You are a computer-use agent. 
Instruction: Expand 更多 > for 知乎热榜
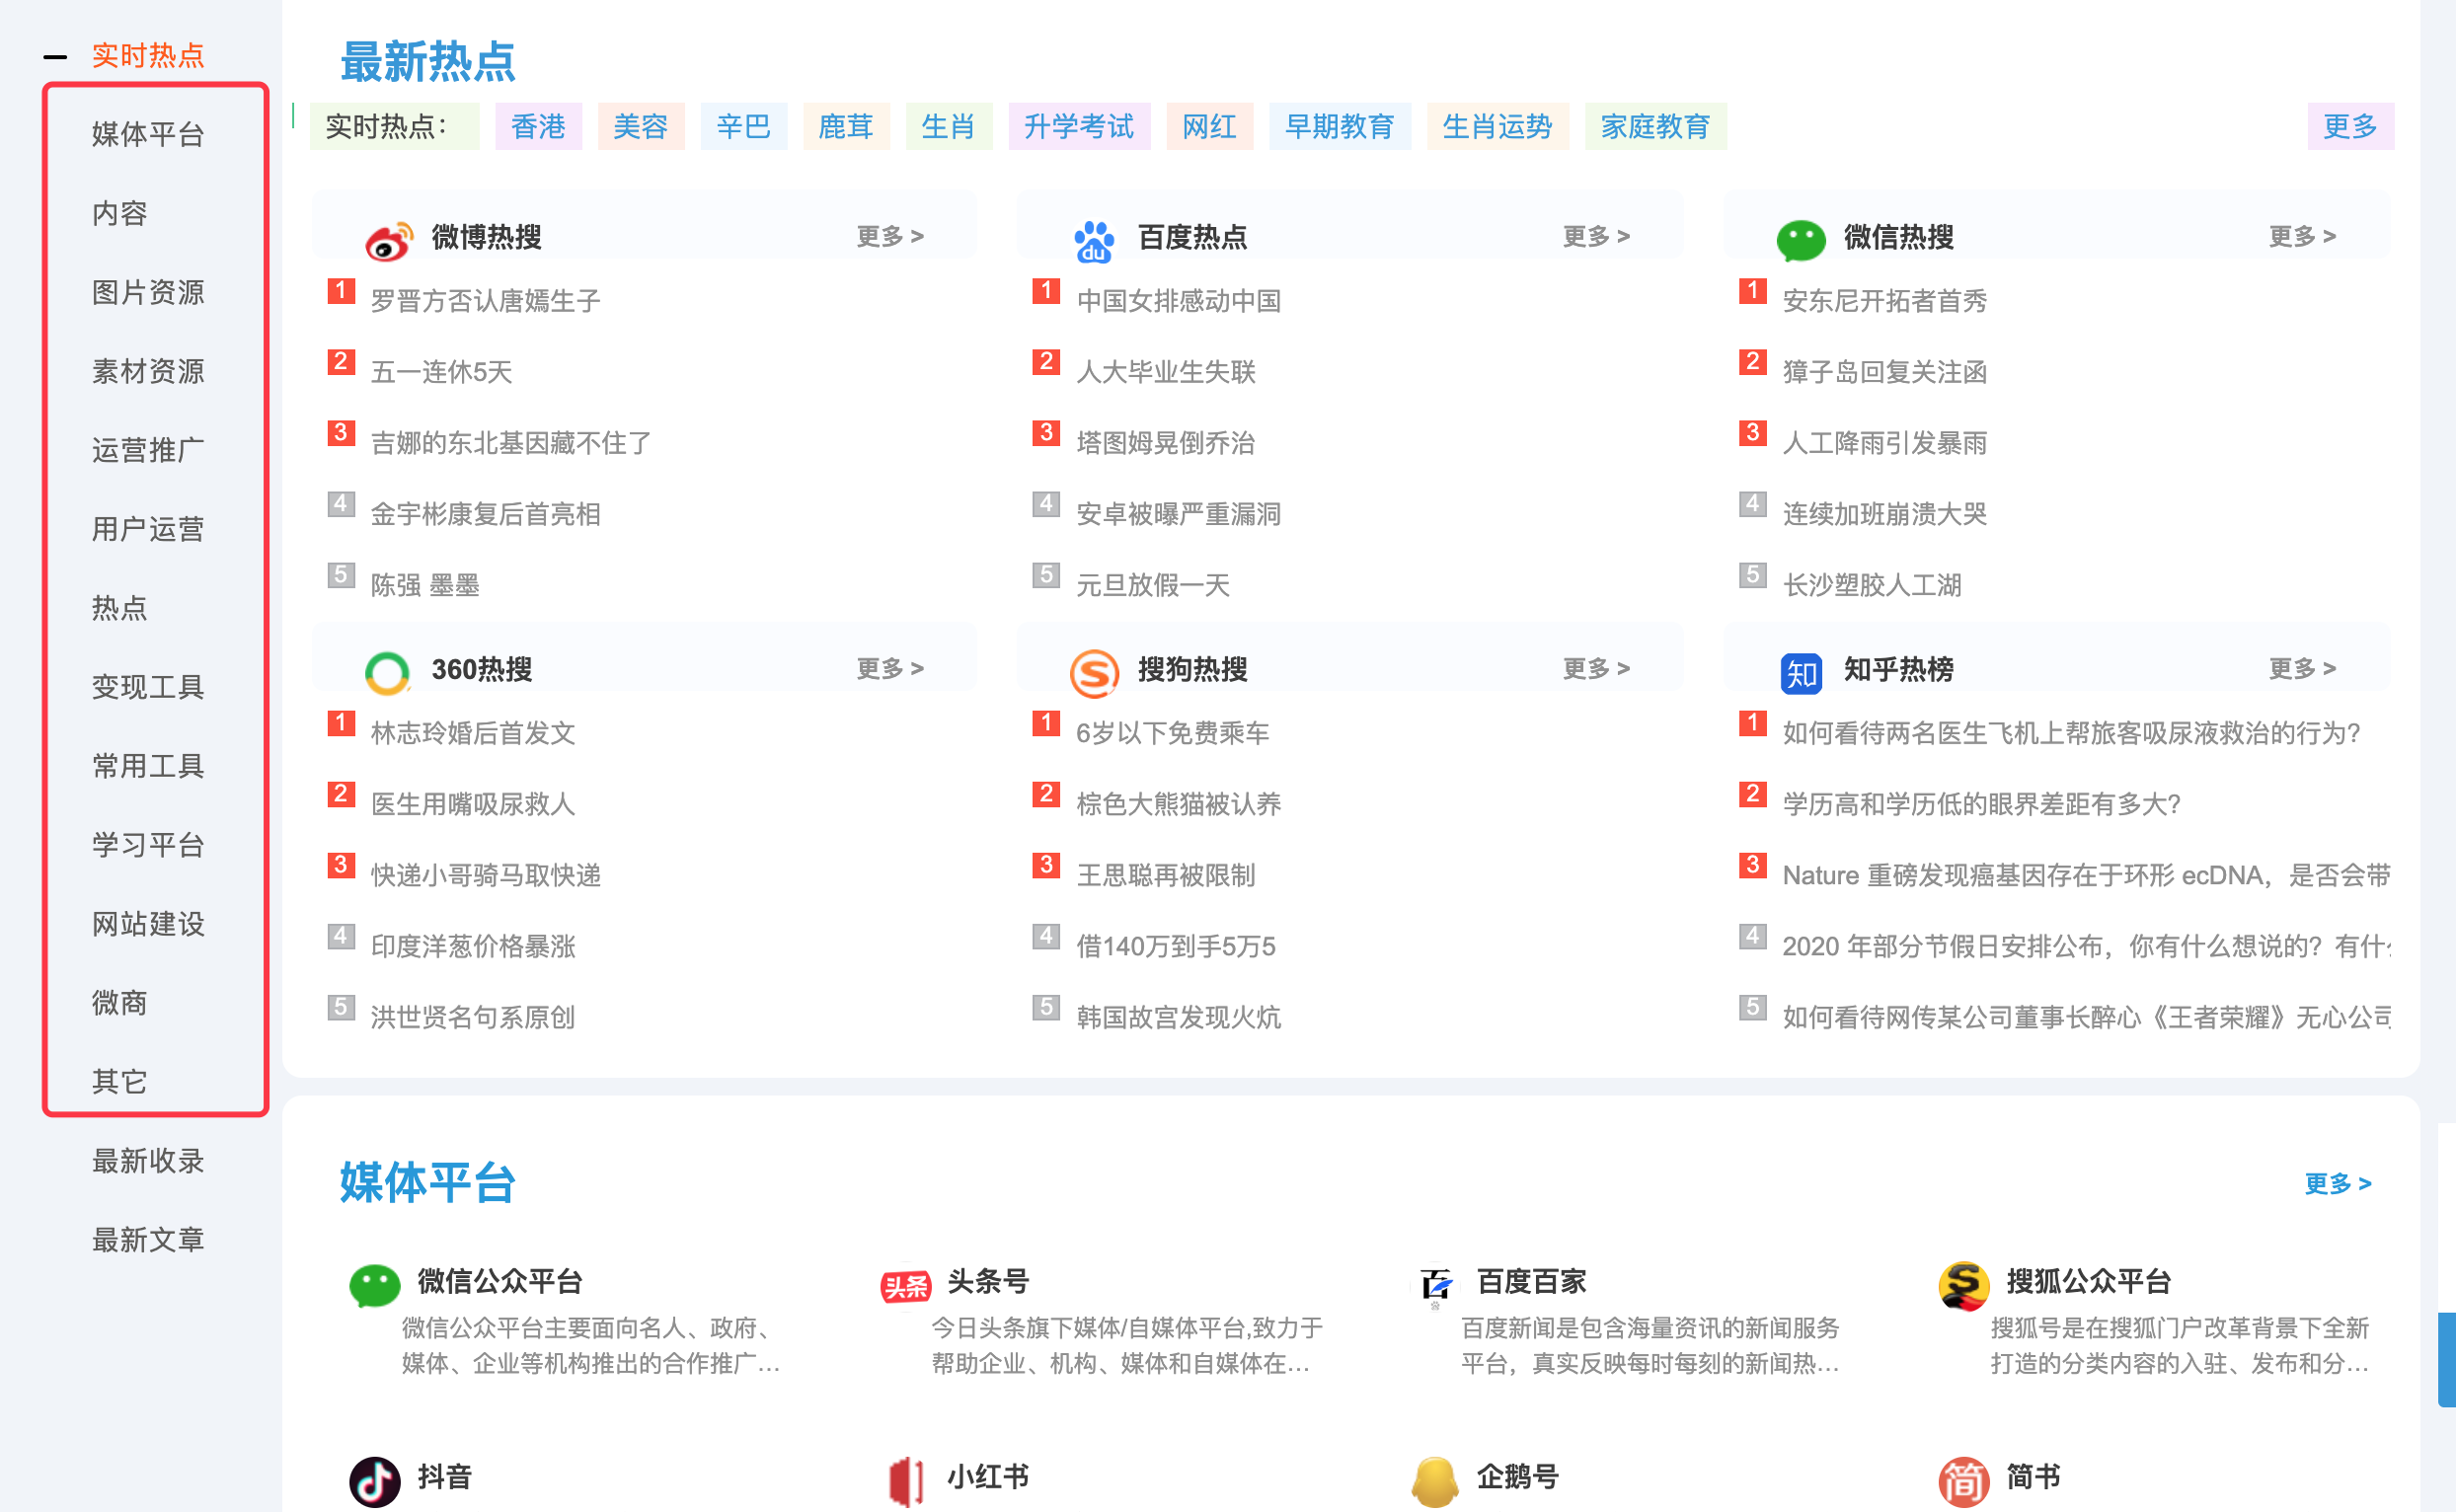[x=2302, y=668]
